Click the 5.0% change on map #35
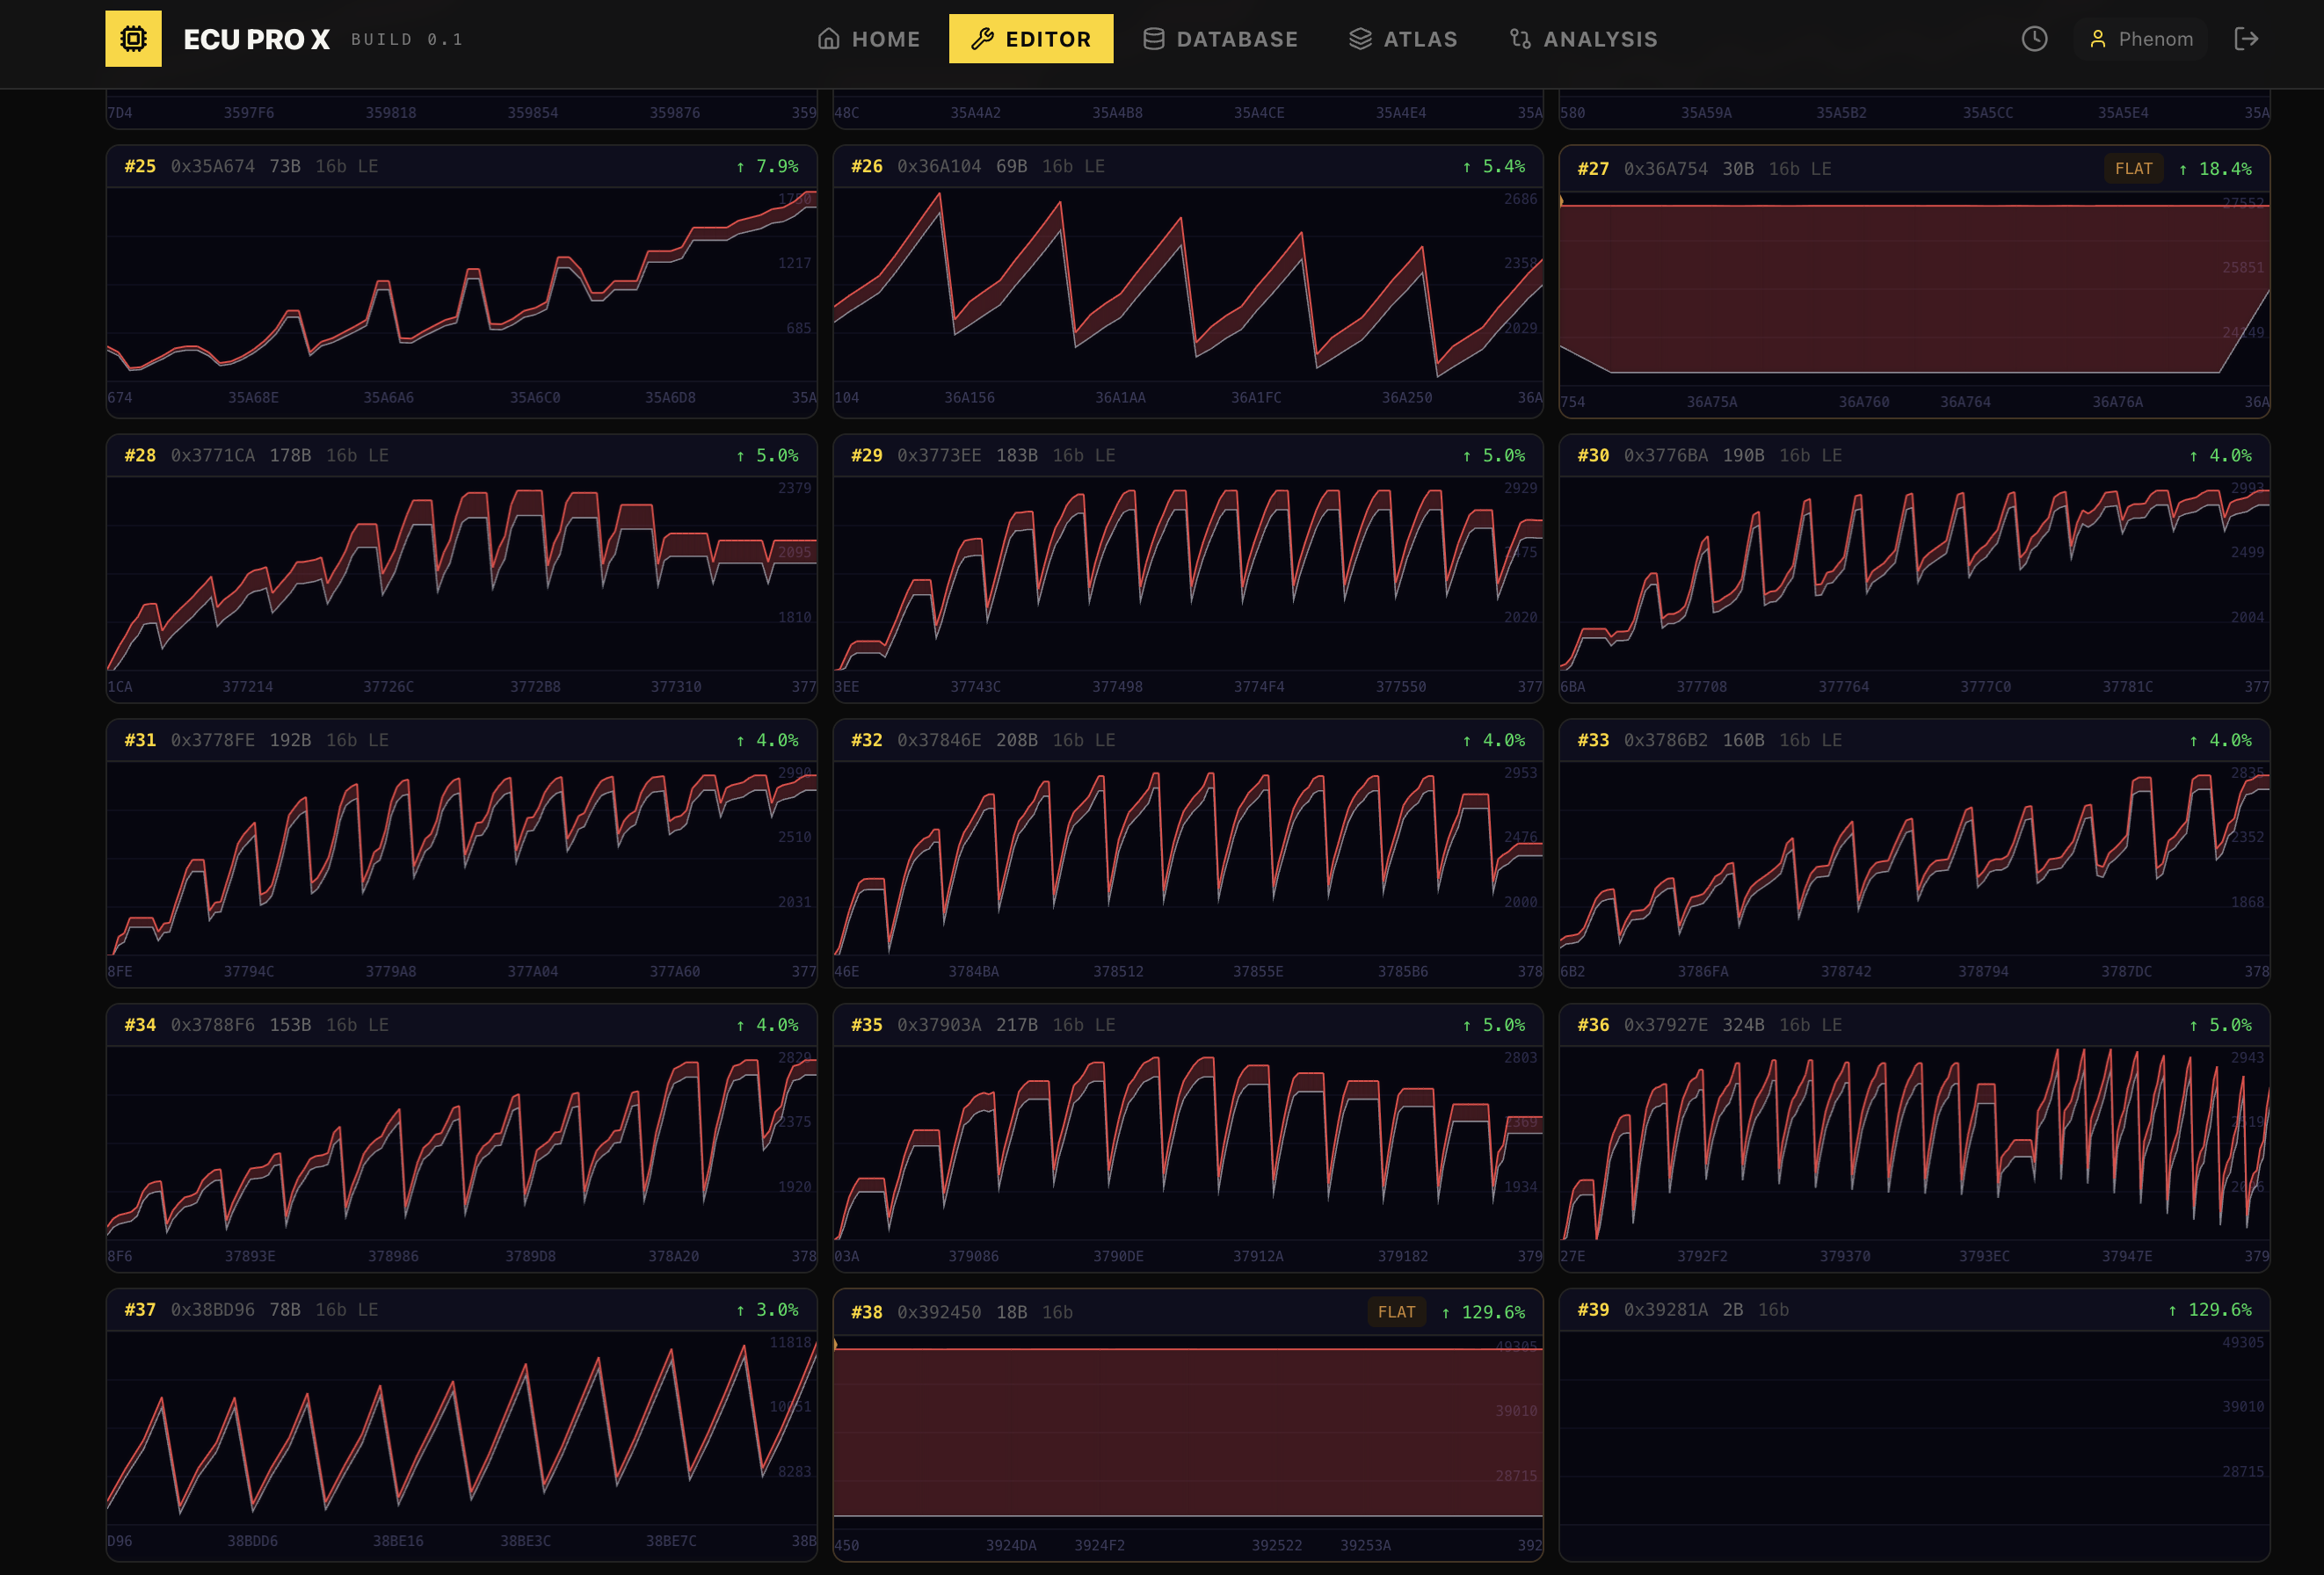The width and height of the screenshot is (2324, 1575). click(x=1493, y=1025)
